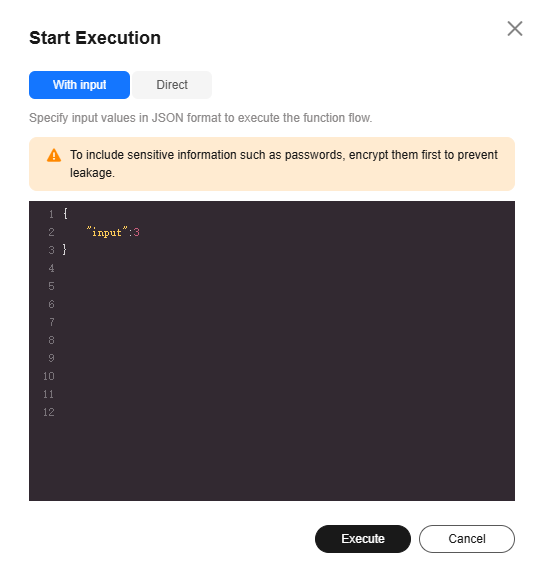Click line number 4 in the editor gutter

pyautogui.click(x=51, y=268)
